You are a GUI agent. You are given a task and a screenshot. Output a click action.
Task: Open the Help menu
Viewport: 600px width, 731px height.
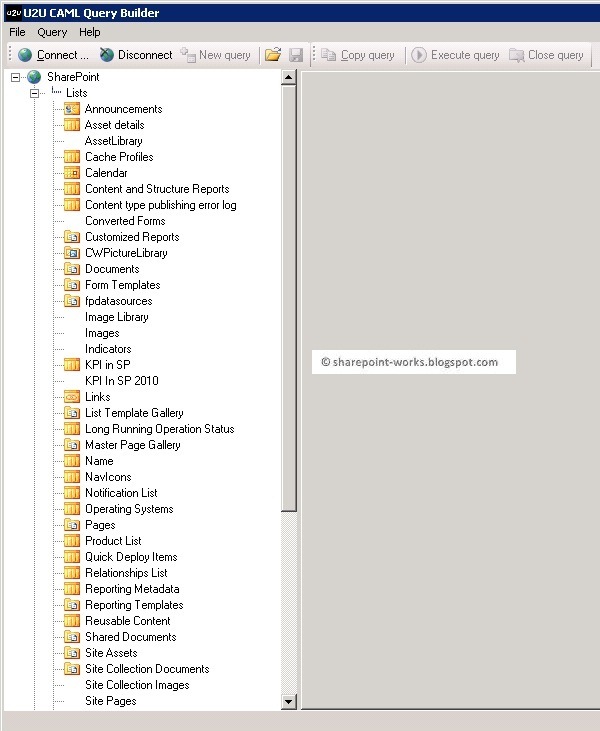coord(90,32)
